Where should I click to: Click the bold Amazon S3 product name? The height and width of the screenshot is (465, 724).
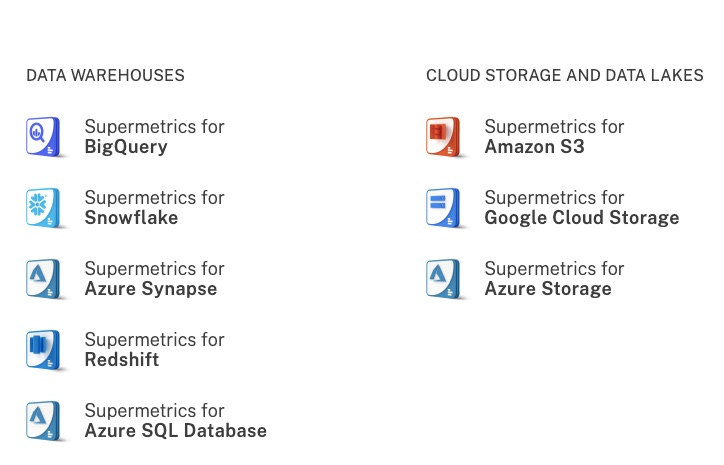(x=534, y=147)
